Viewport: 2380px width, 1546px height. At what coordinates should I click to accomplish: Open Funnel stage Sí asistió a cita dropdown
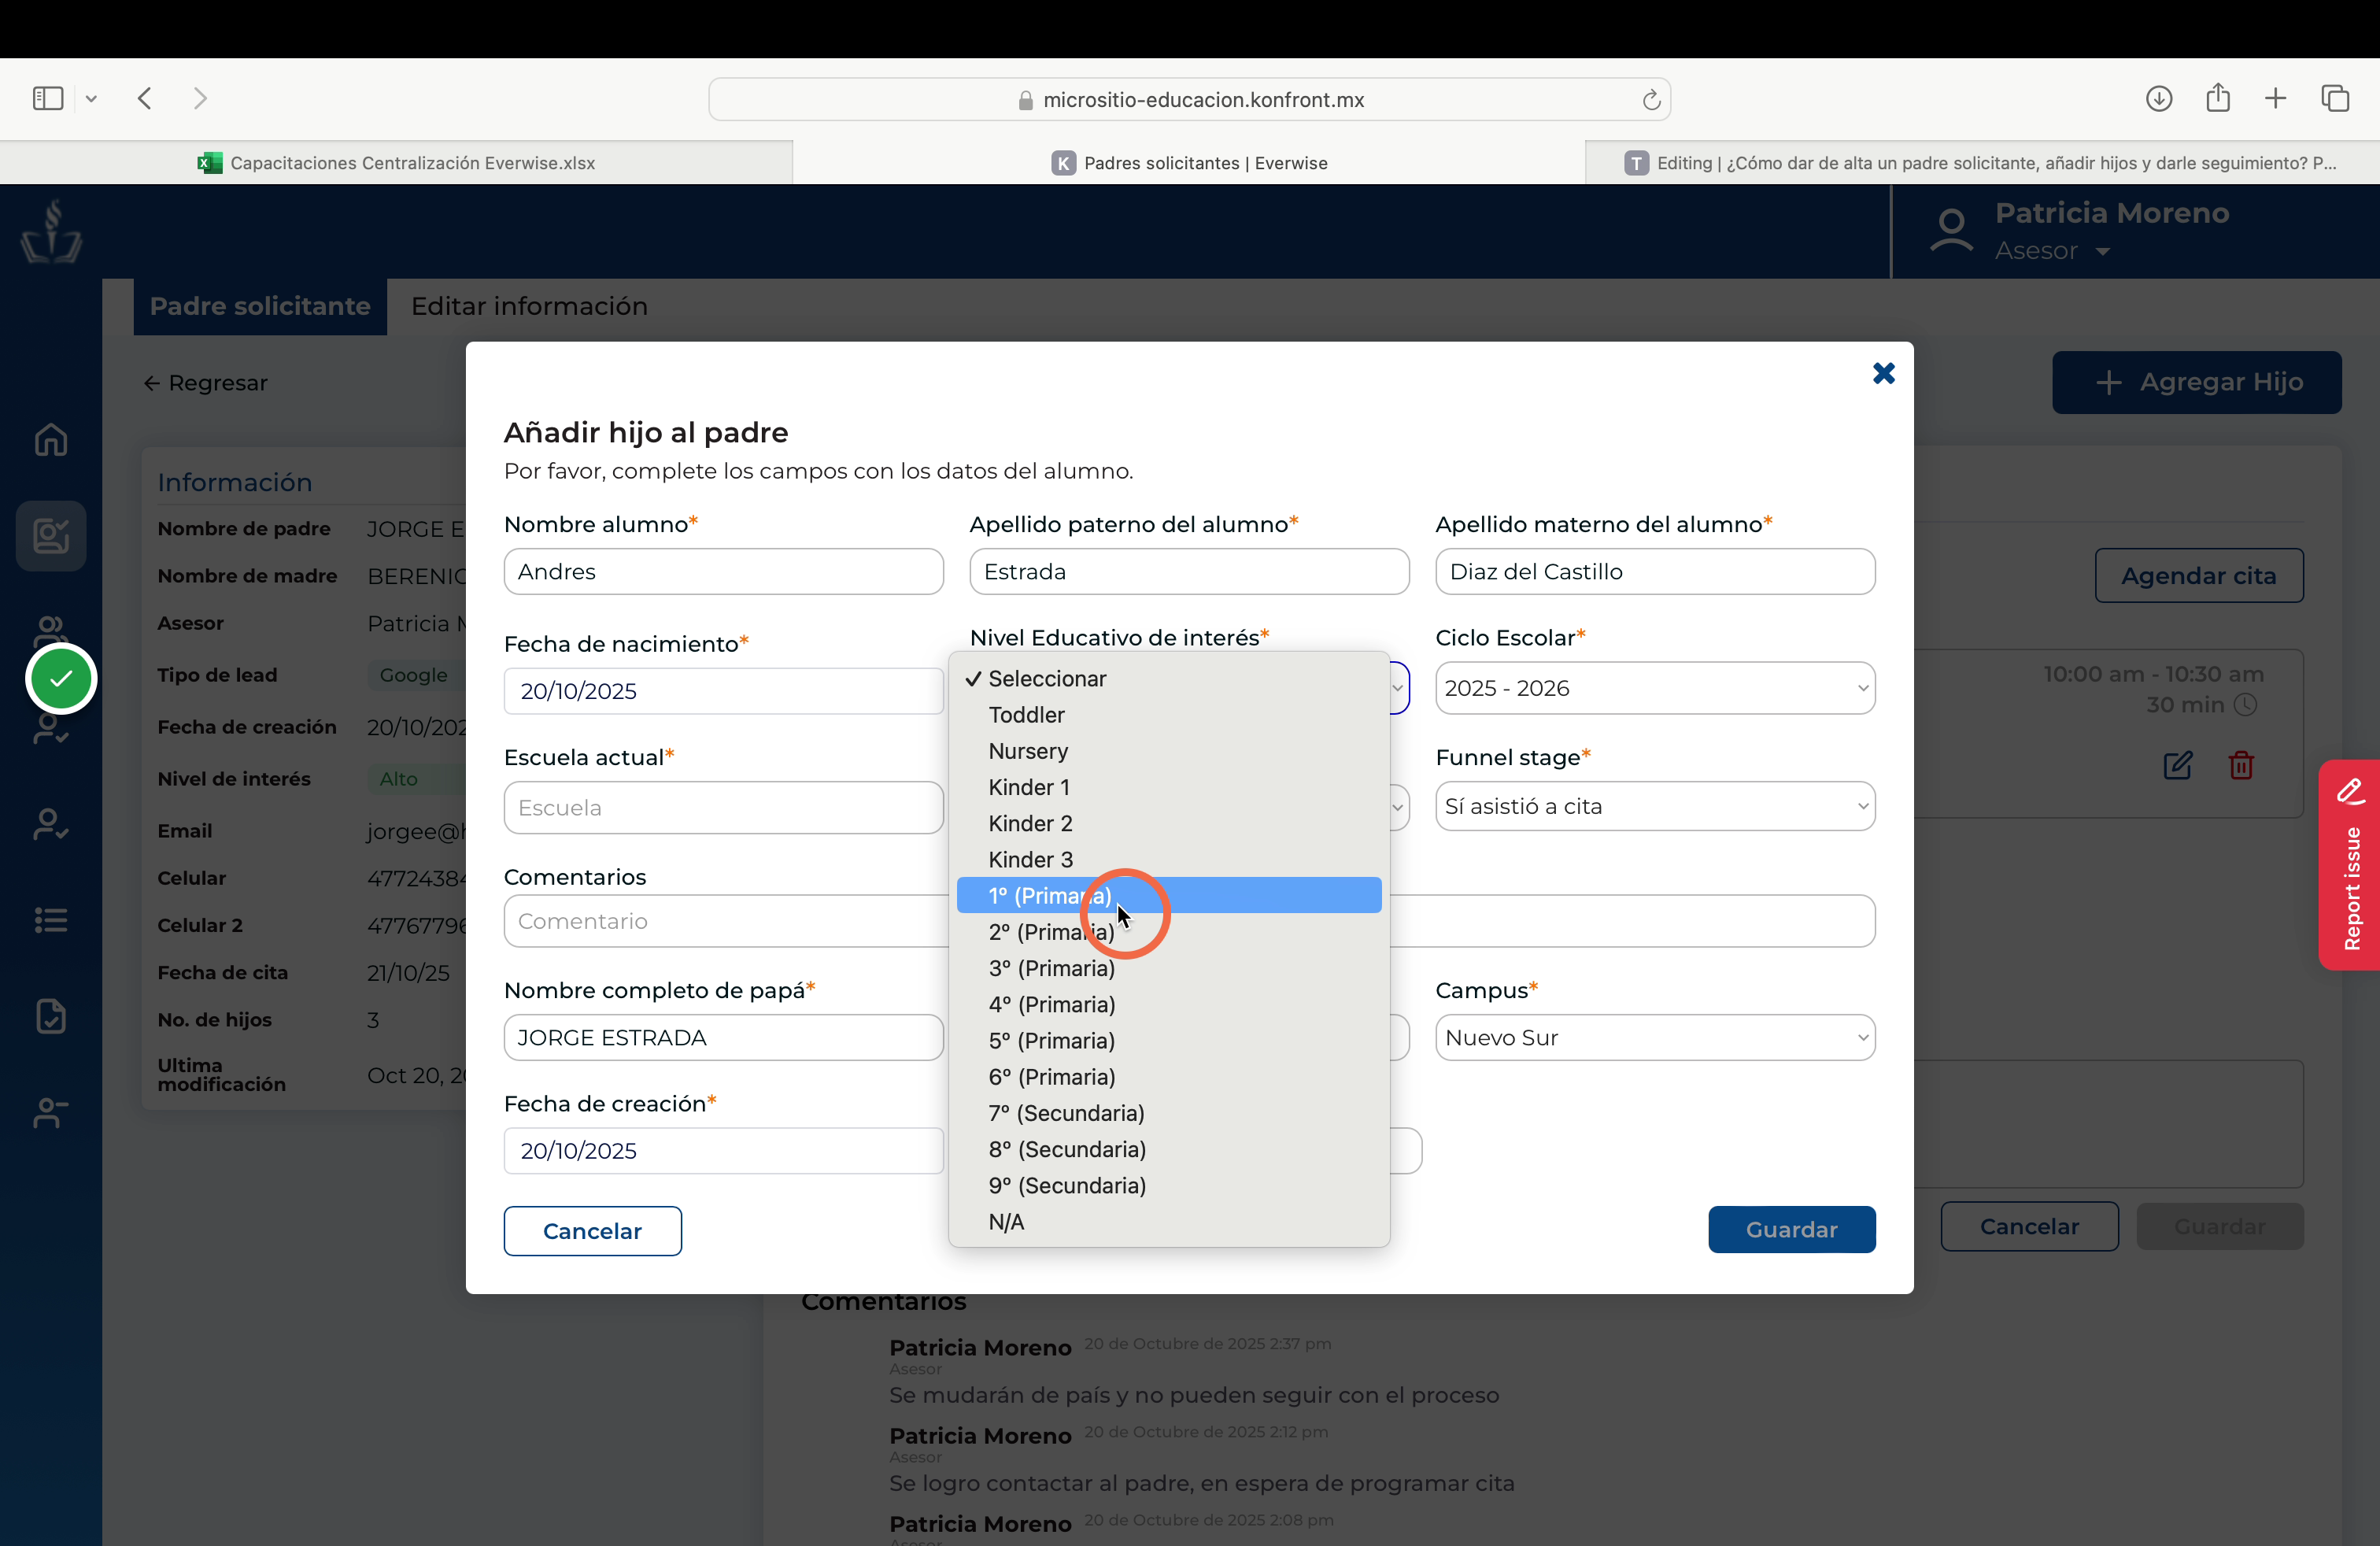[x=1655, y=806]
